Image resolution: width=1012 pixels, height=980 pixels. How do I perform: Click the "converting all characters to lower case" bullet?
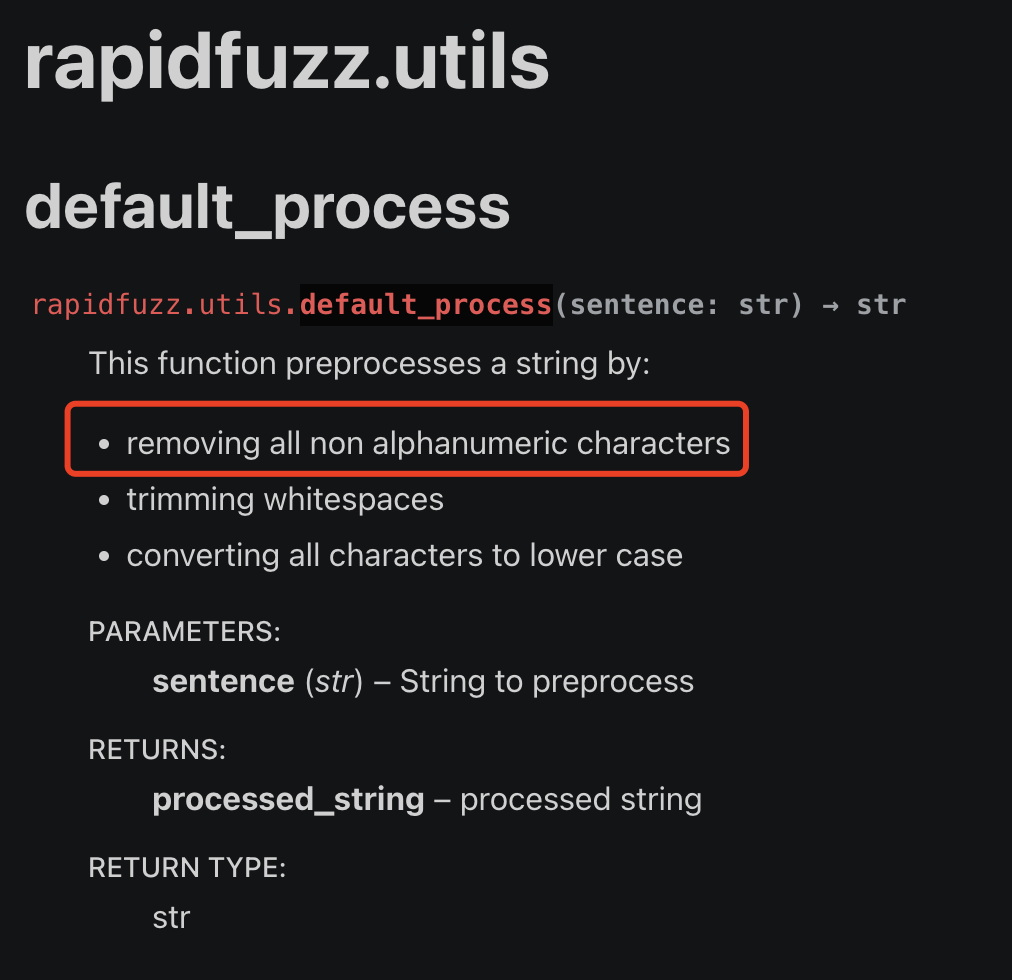404,555
